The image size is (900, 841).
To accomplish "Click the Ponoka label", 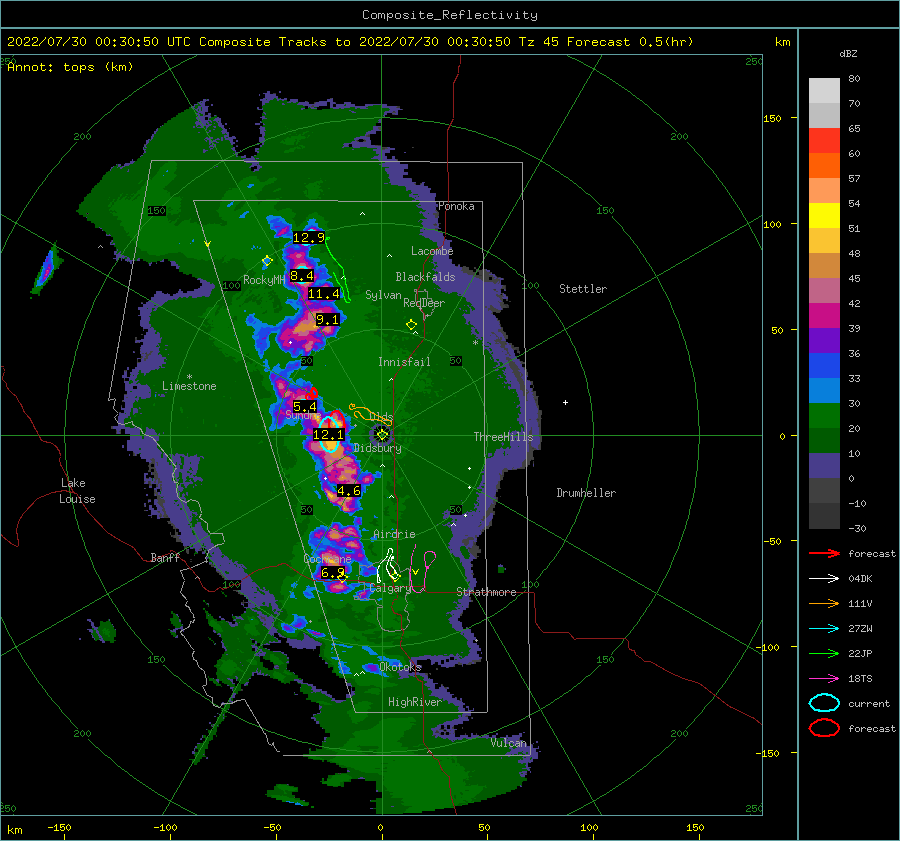I will click(x=456, y=206).
